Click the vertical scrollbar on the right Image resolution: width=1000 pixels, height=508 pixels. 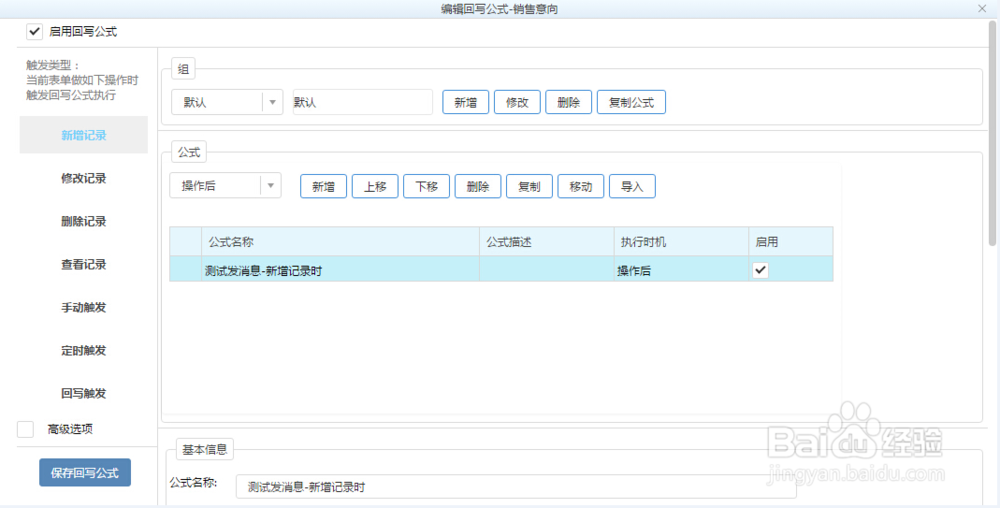(x=992, y=133)
